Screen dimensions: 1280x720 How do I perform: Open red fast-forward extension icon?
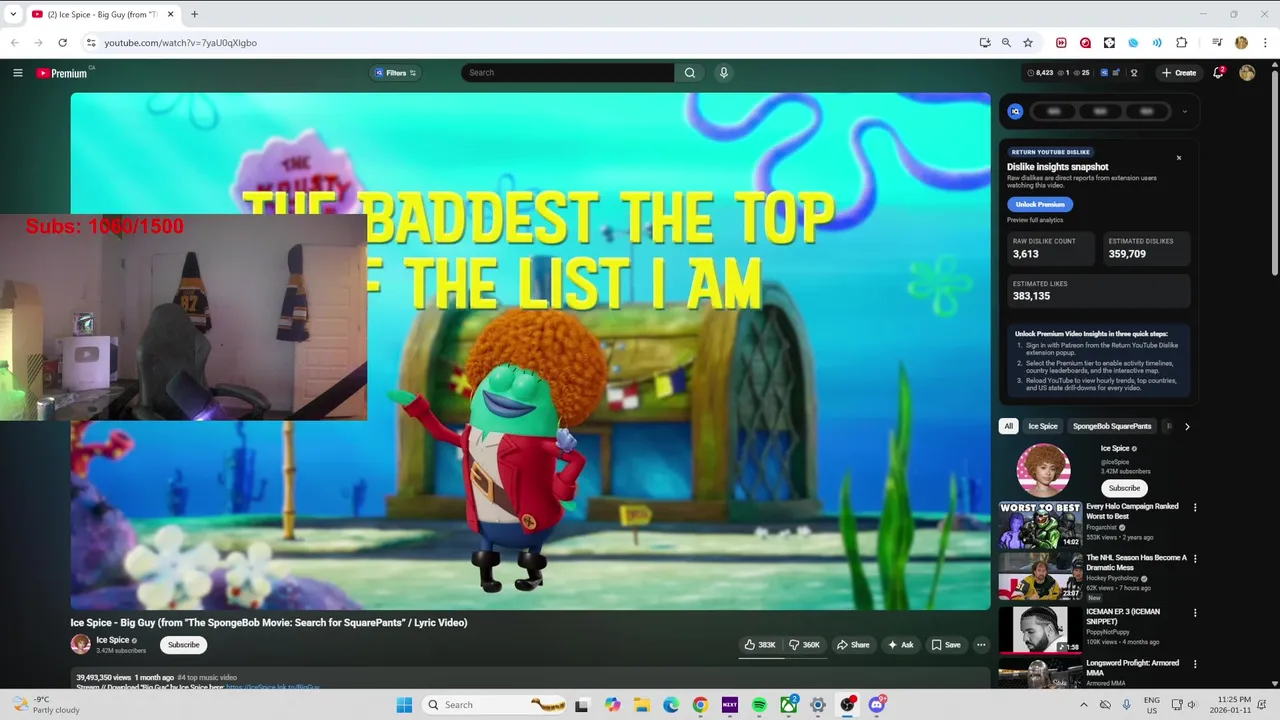1062,43
